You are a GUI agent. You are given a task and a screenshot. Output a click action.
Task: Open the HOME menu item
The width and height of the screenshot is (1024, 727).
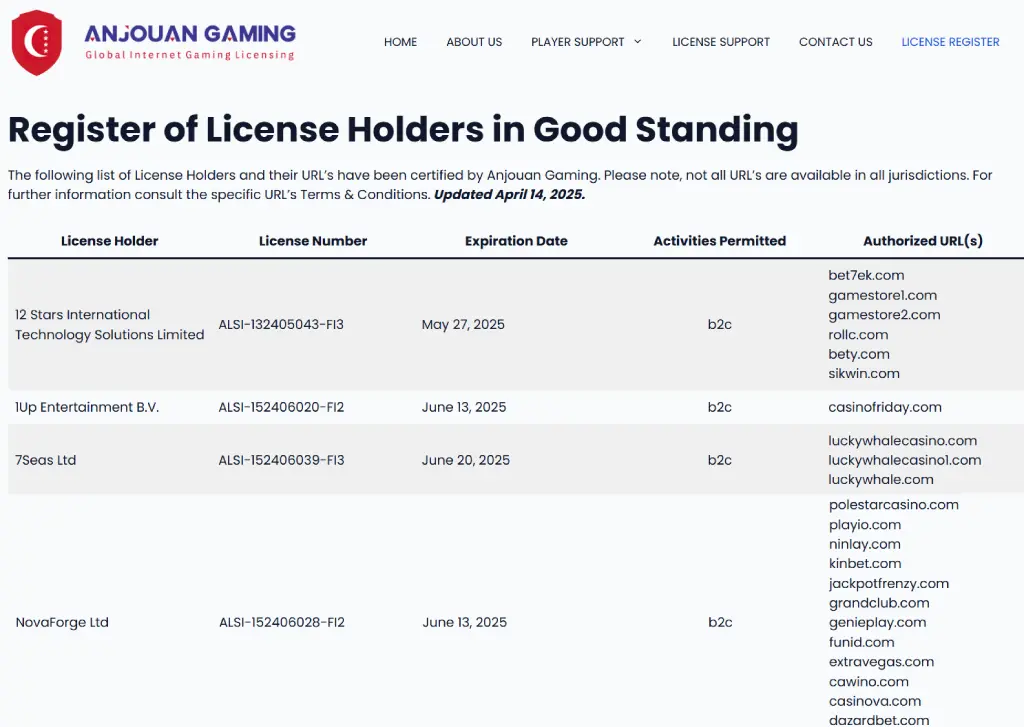pyautogui.click(x=400, y=42)
